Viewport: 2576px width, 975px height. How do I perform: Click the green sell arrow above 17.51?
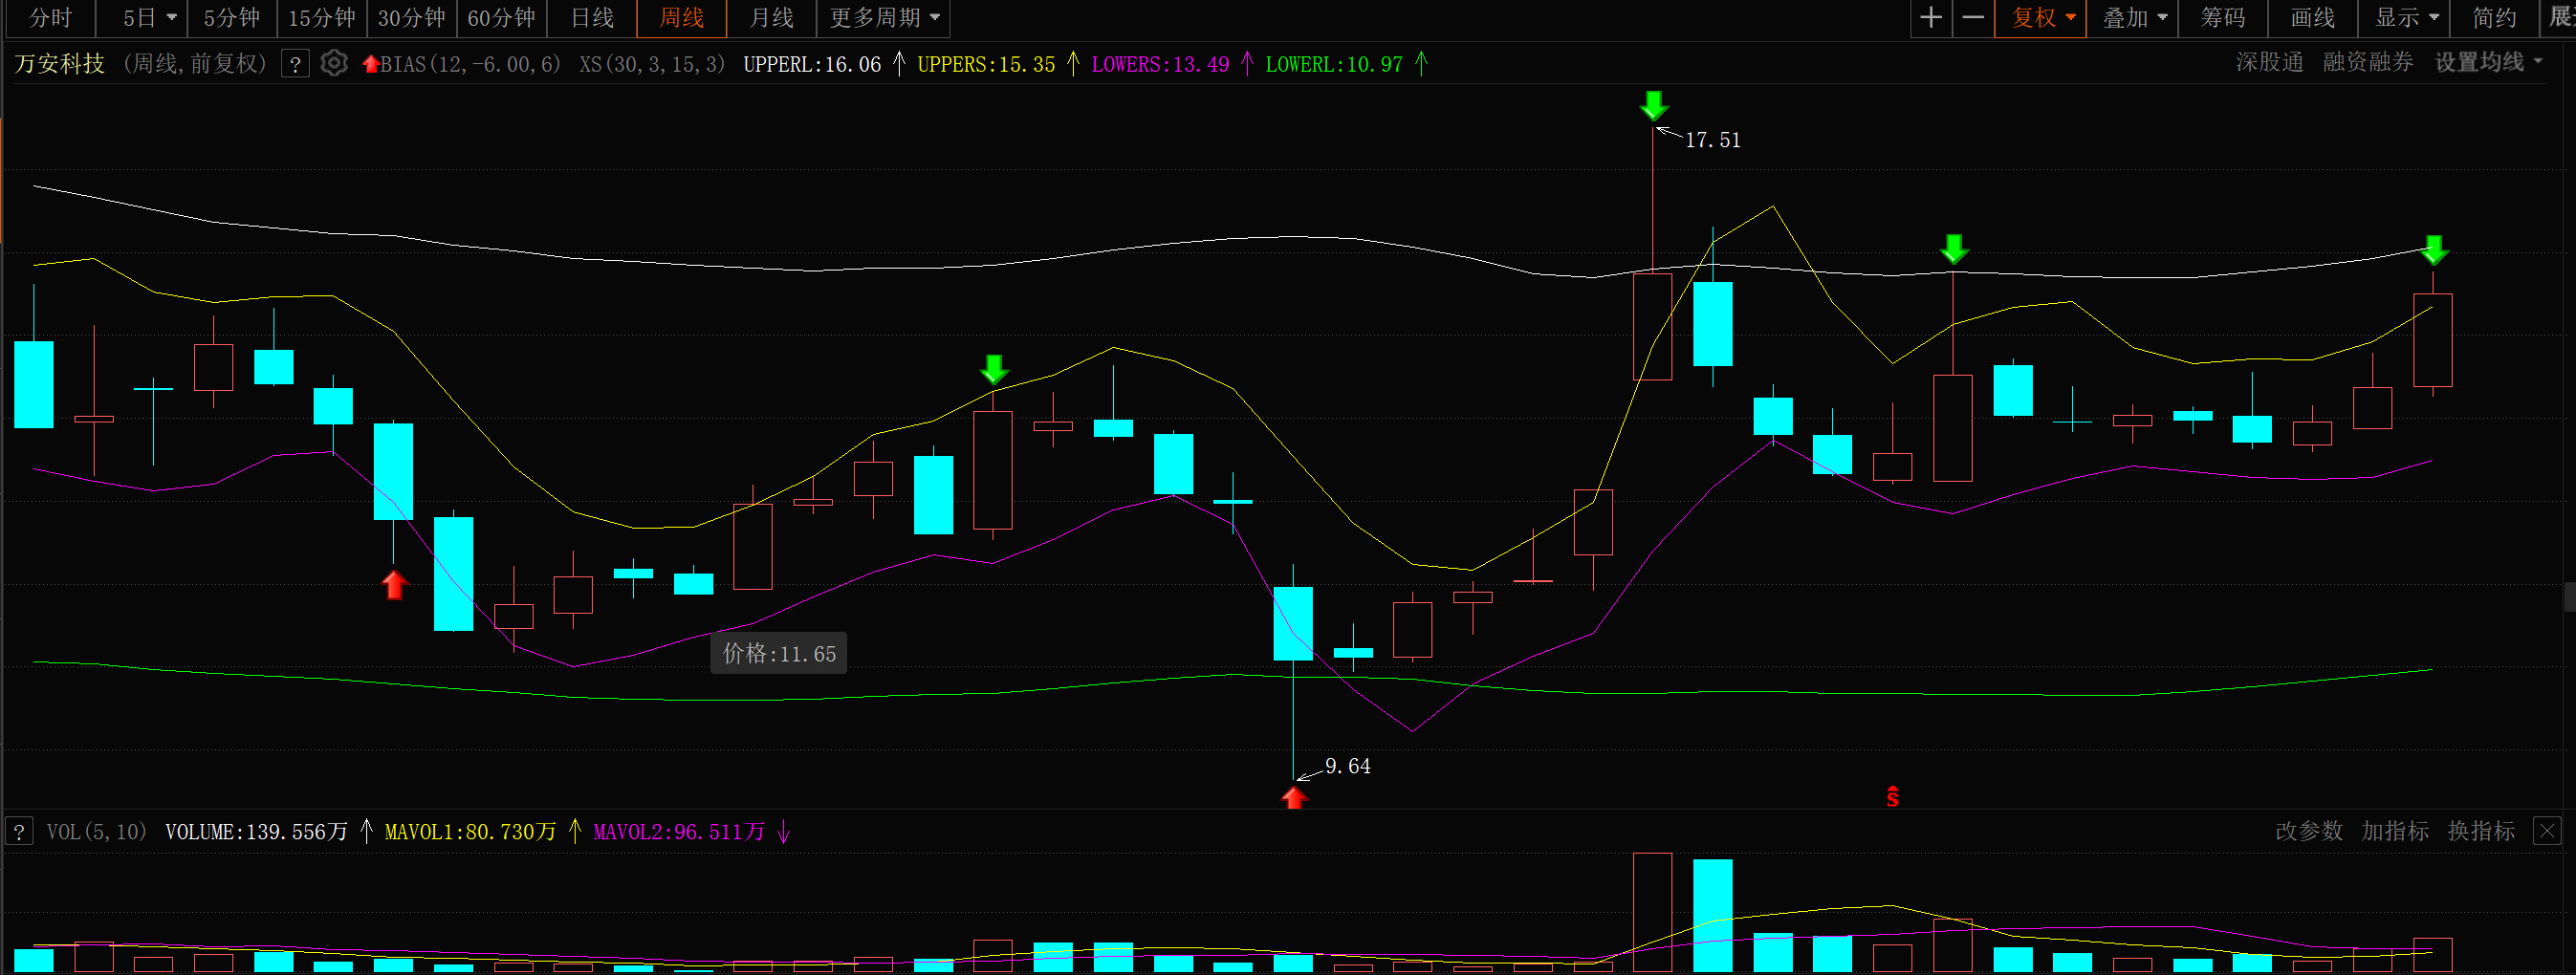[x=1654, y=105]
